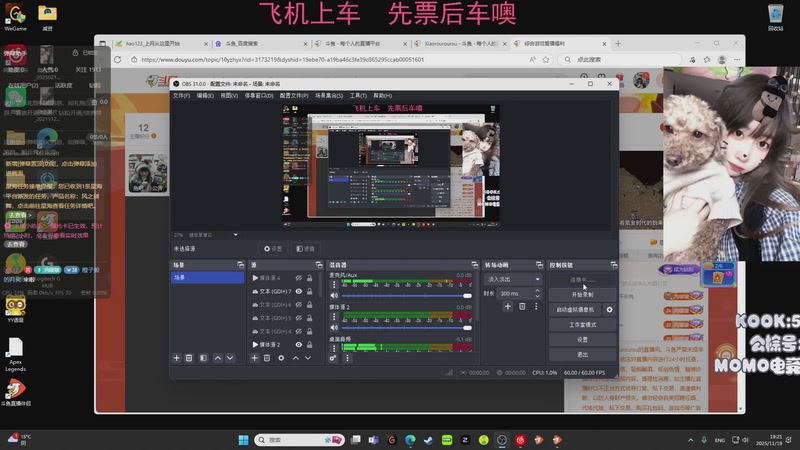Add a new scene transition
The width and height of the screenshot is (800, 450).
tap(508, 306)
